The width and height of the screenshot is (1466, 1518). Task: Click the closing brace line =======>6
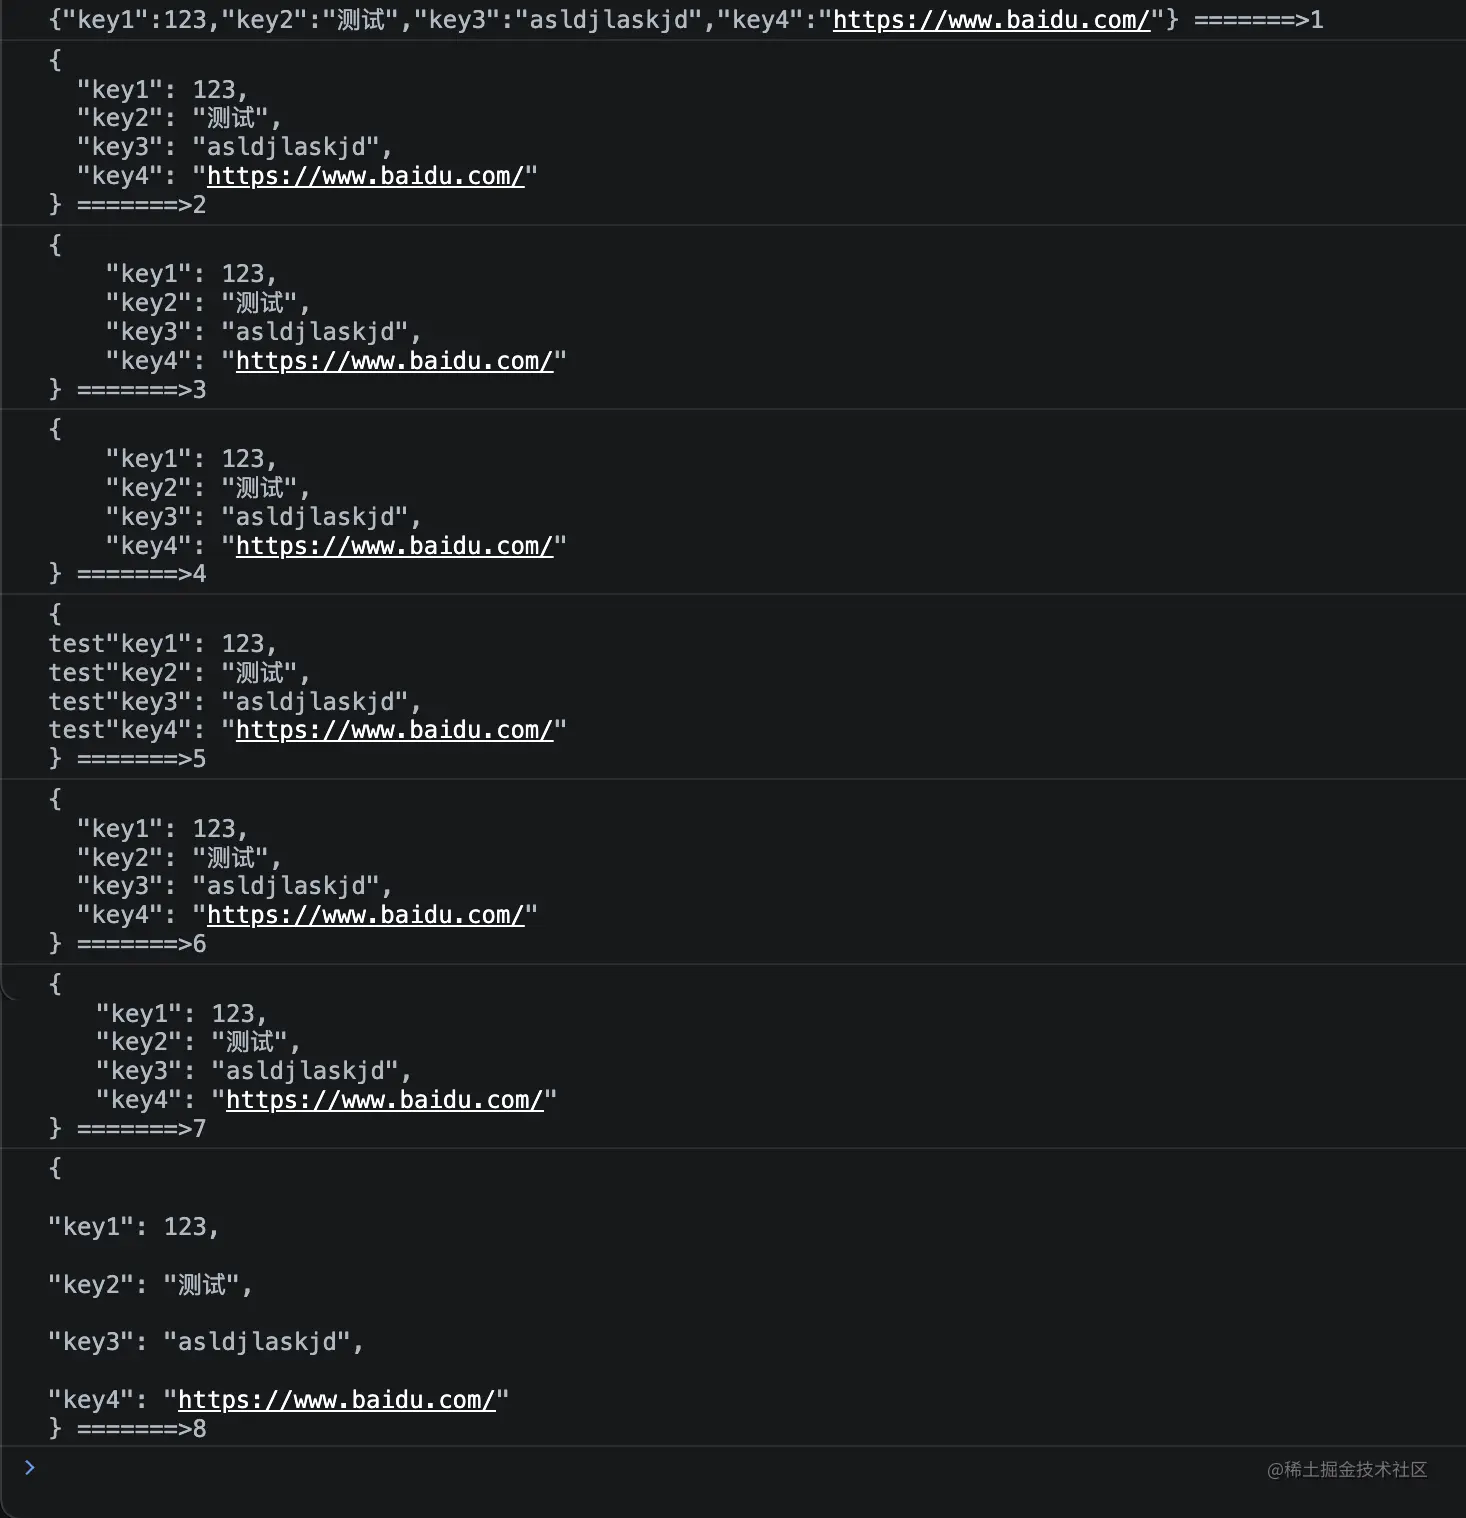point(127,944)
